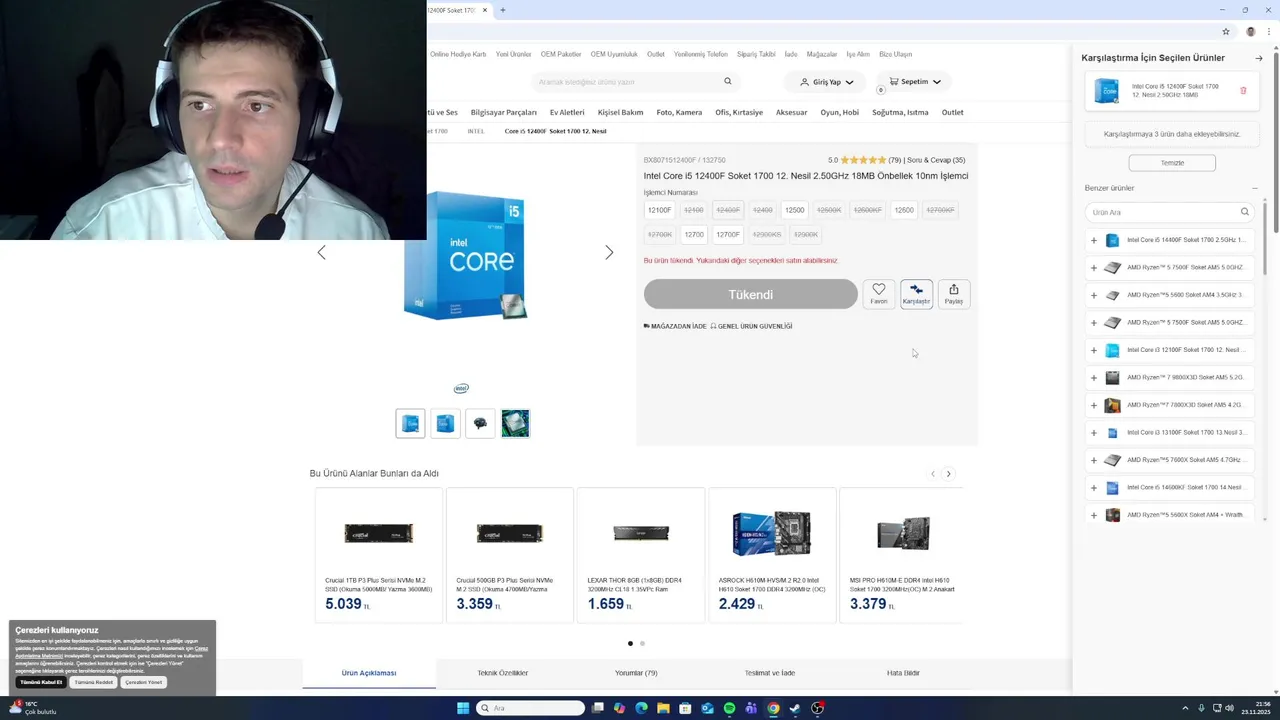Click the gray Tükendi button
This screenshot has width=1280, height=720.
(x=750, y=294)
